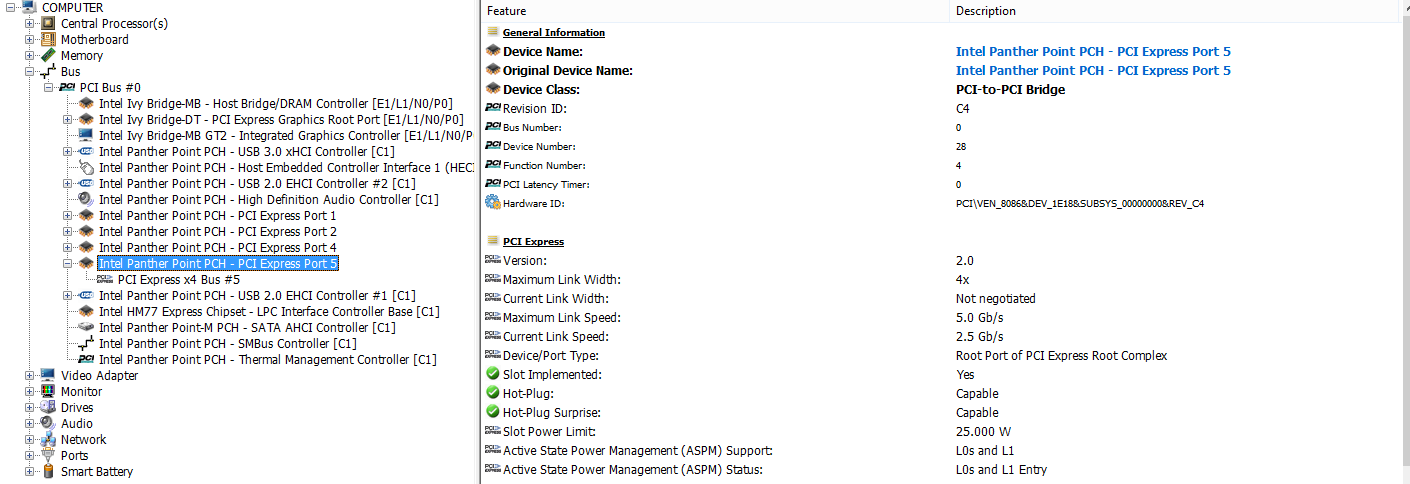Expand the Video Adapter node
The image size is (1410, 484).
click(29, 375)
